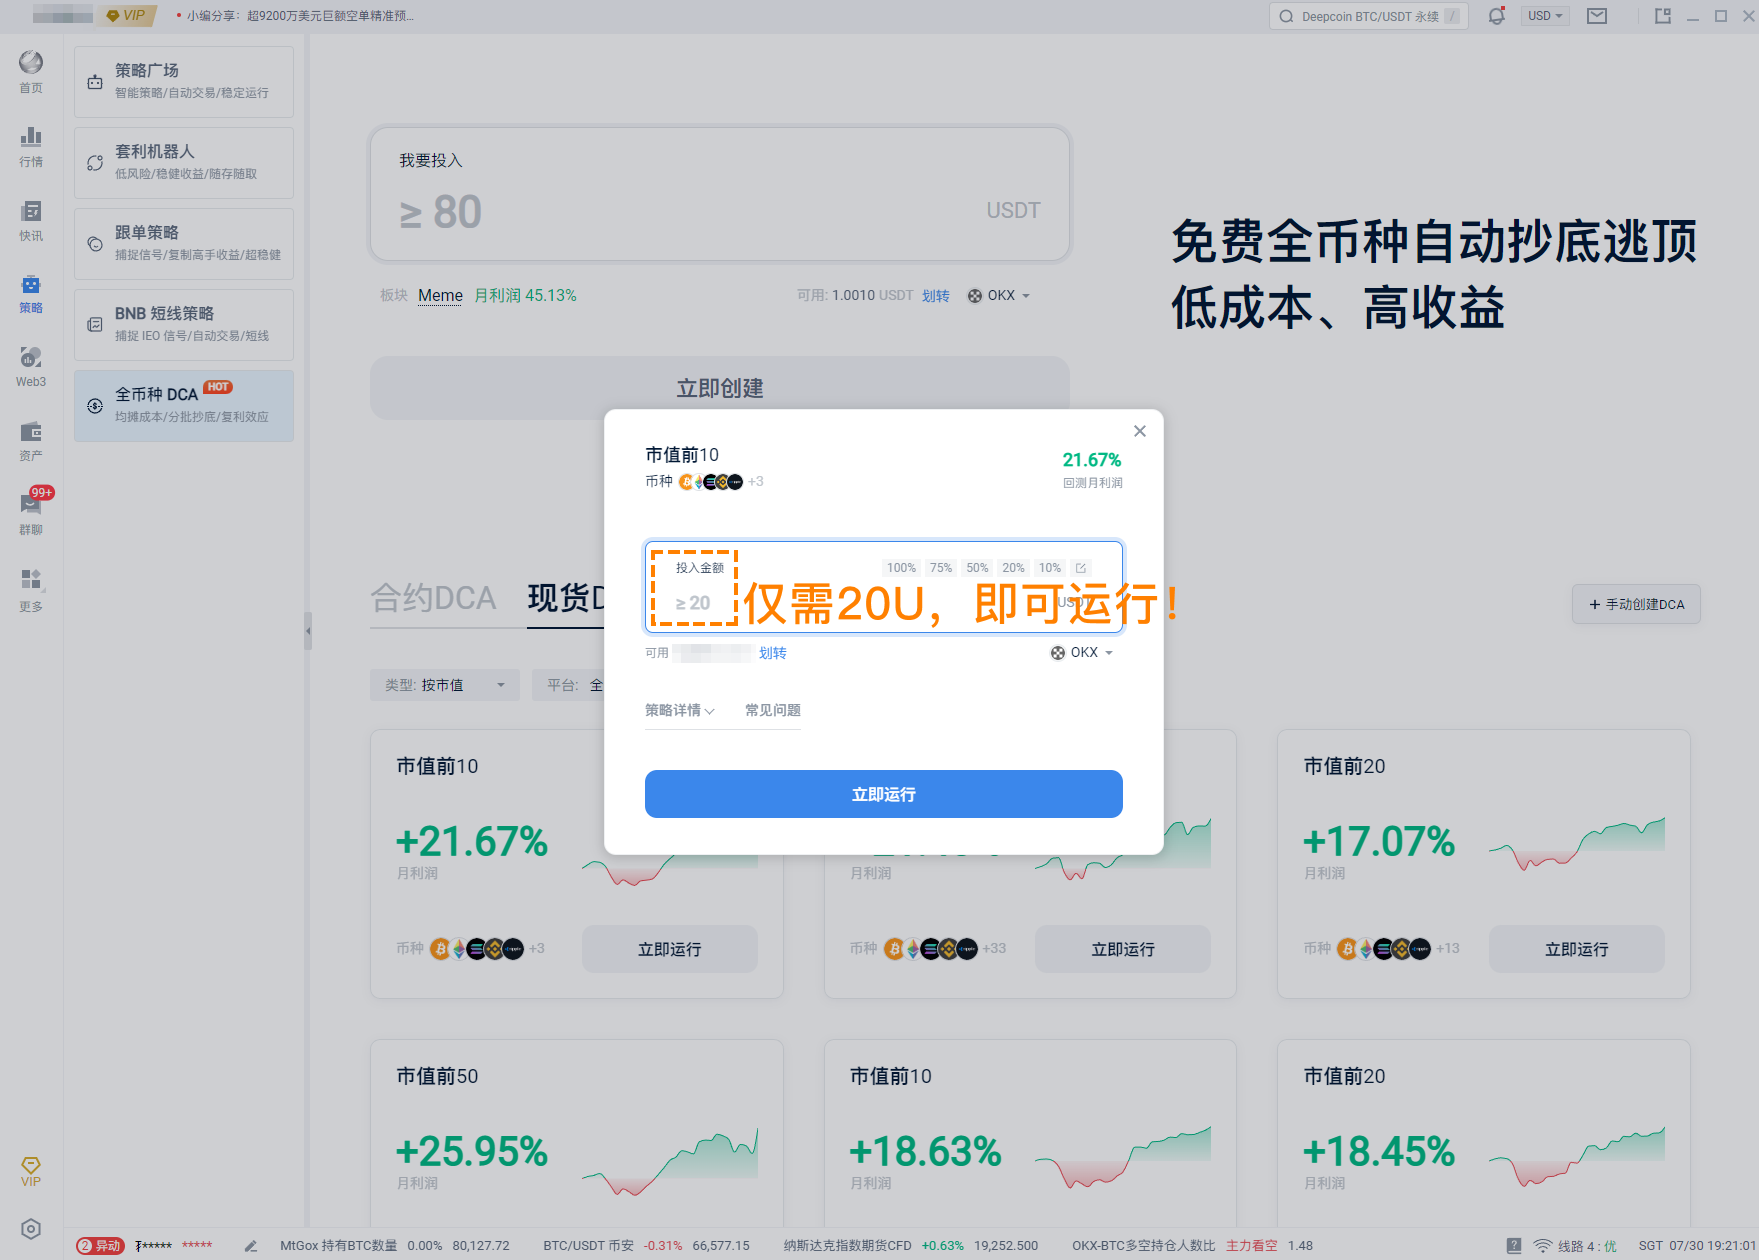Viewport: 1759px width, 1260px height.
Task: Click the 异动 alert badge in status bar
Action: pos(101,1246)
